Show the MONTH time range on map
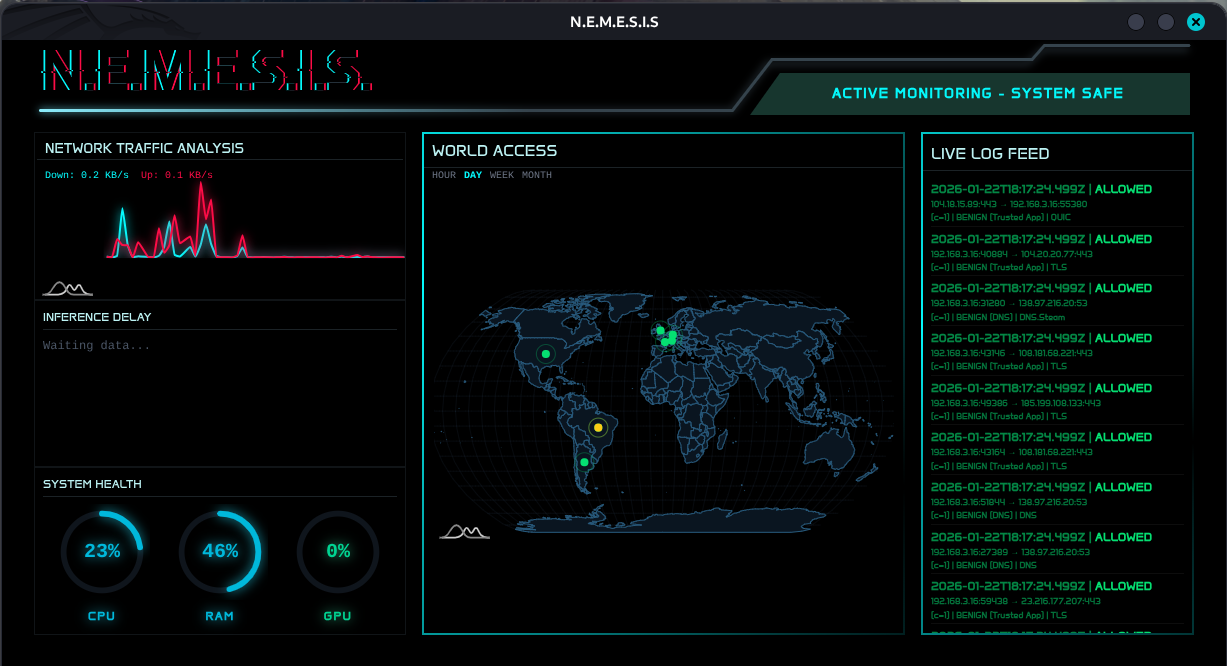The height and width of the screenshot is (666, 1227). 537,175
